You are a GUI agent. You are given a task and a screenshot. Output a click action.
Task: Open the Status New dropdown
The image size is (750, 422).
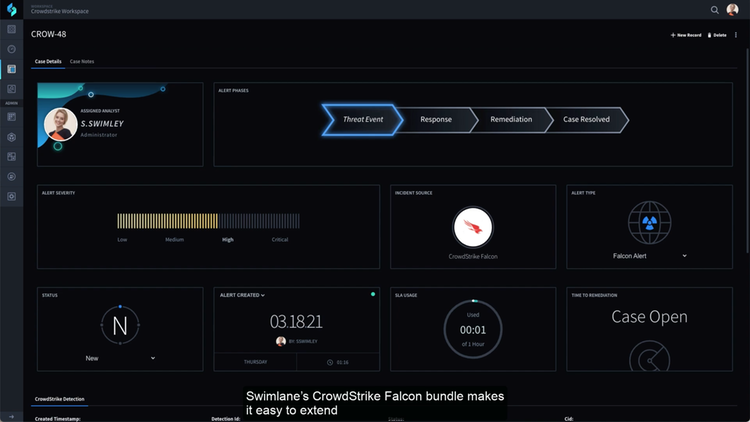120,358
